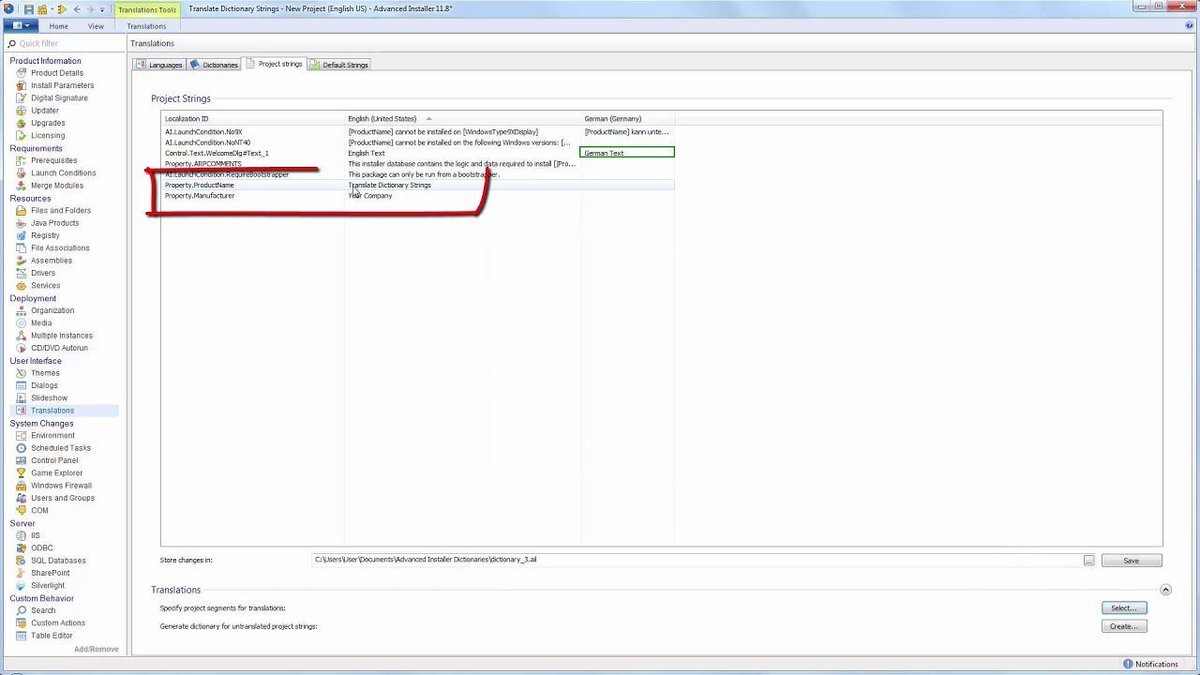1200x675 pixels.
Task: Go forward with the right arrow icon
Action: click(90, 9)
